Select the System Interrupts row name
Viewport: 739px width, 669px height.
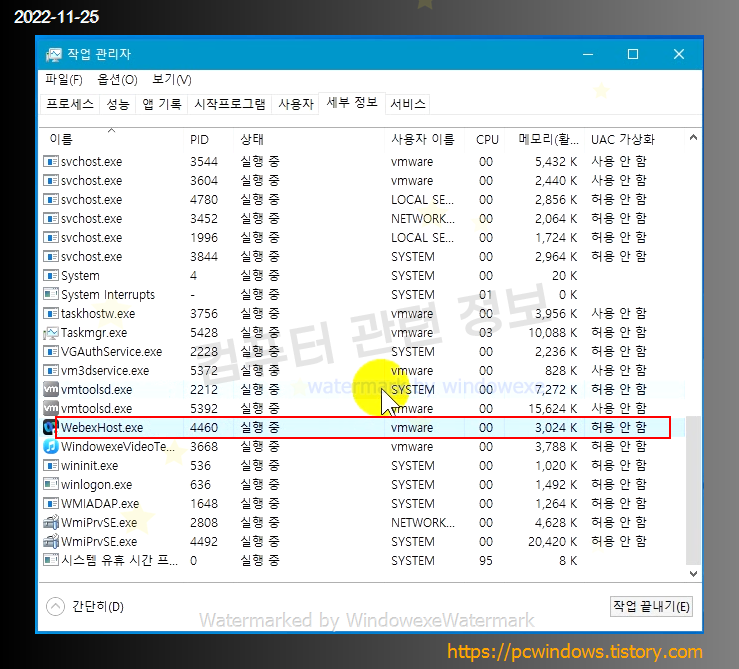[108, 295]
